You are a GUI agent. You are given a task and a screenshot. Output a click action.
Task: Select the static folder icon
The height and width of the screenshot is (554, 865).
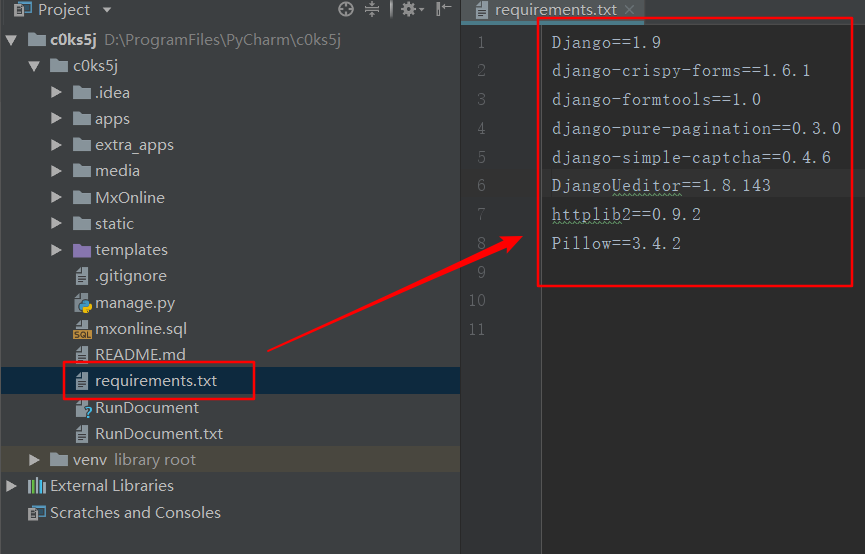pos(82,223)
